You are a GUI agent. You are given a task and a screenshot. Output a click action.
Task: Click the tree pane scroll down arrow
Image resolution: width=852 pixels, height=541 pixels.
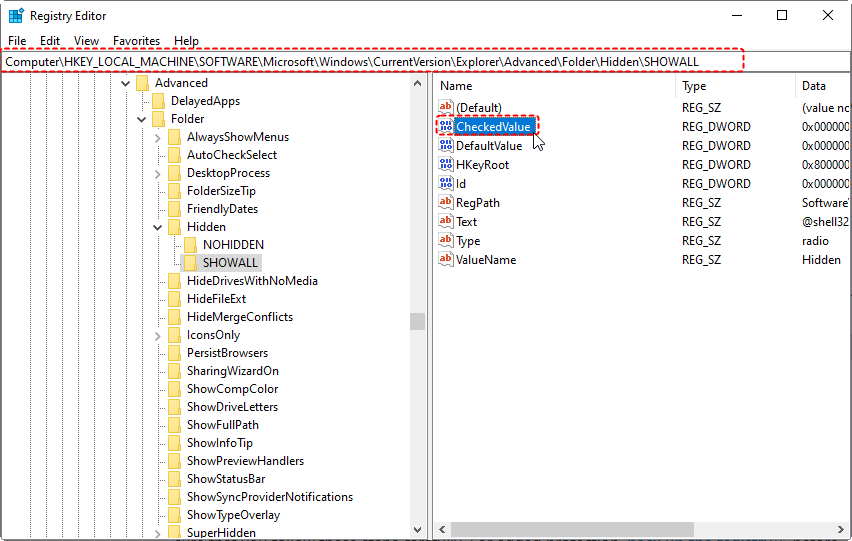[417, 530]
